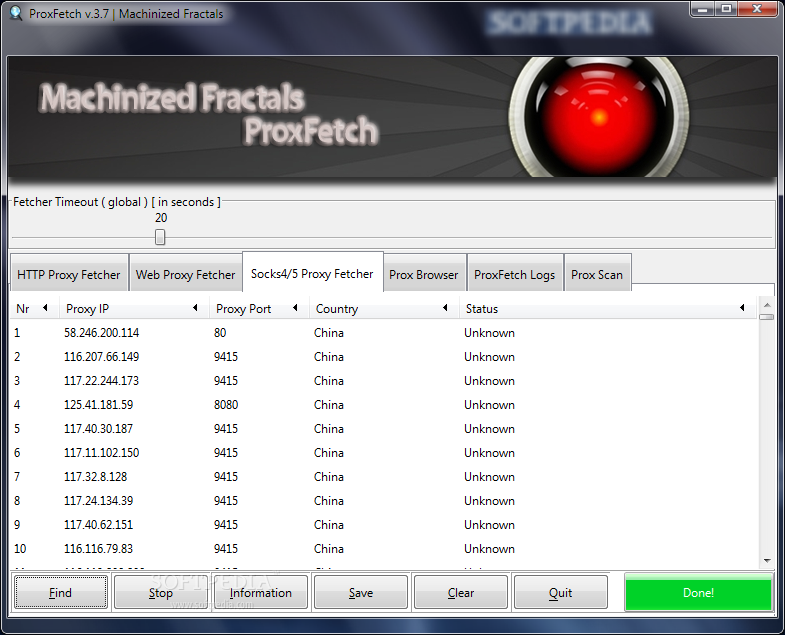Stop the proxy fetching

(x=161, y=592)
